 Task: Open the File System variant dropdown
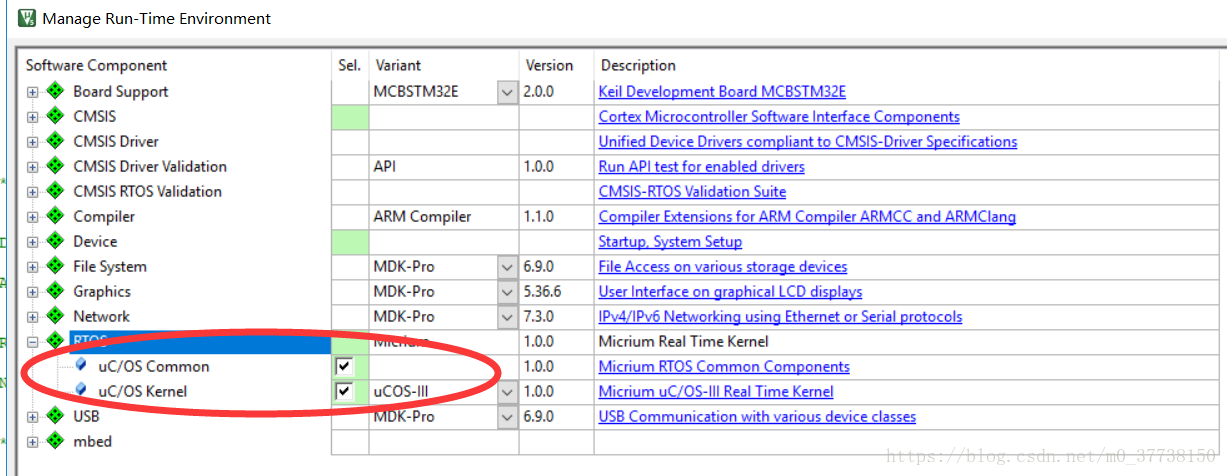[507, 267]
